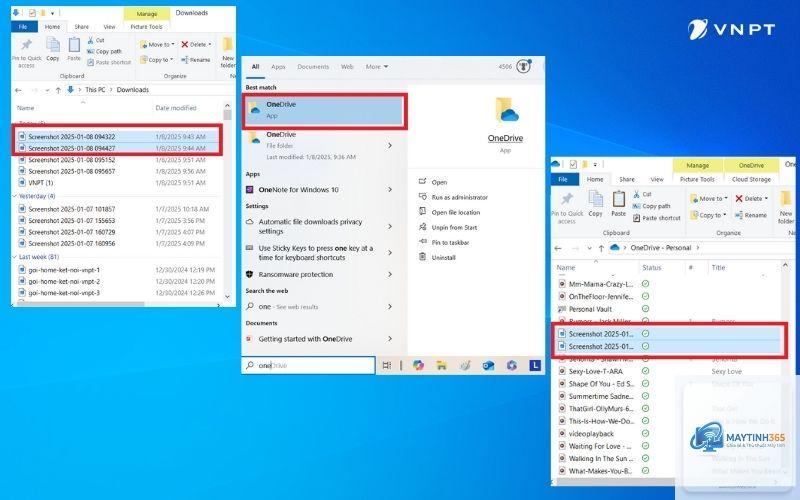Click Paste shortcut in Downloads window
800x500 pixels.
[x=109, y=62]
